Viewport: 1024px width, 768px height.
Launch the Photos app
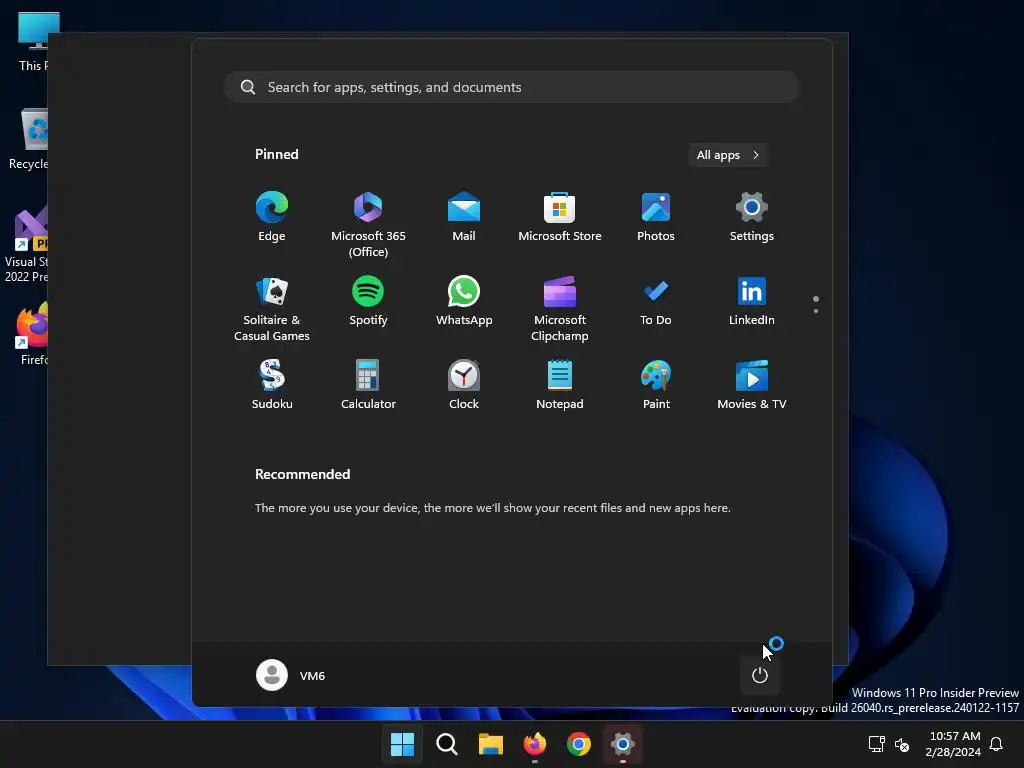(656, 217)
